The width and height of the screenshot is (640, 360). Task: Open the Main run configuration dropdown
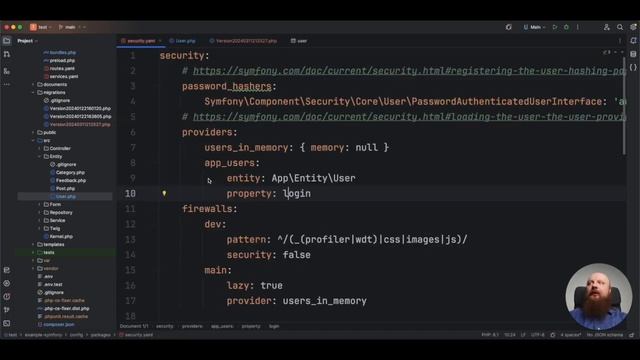(534, 27)
